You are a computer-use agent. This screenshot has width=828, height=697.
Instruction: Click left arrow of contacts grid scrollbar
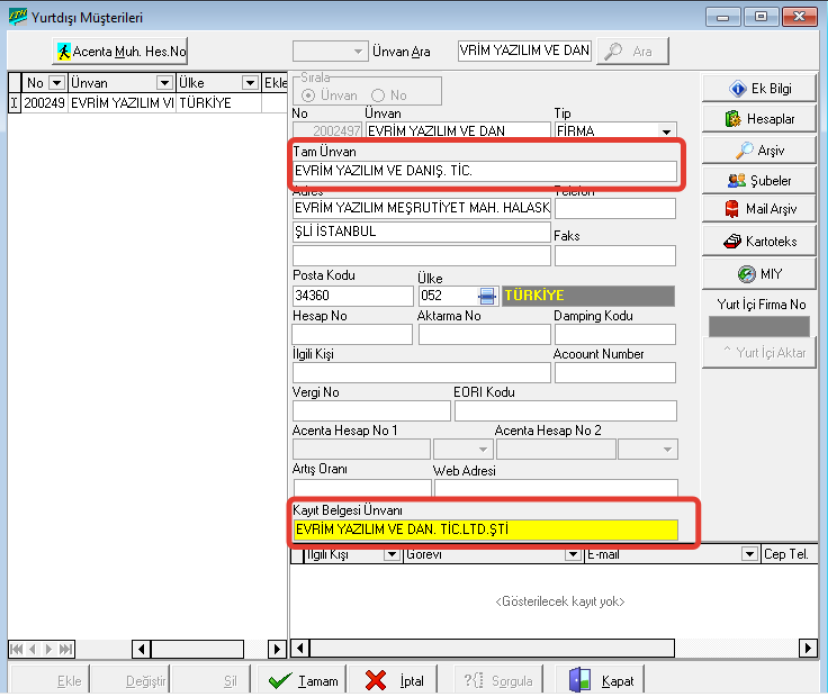300,648
